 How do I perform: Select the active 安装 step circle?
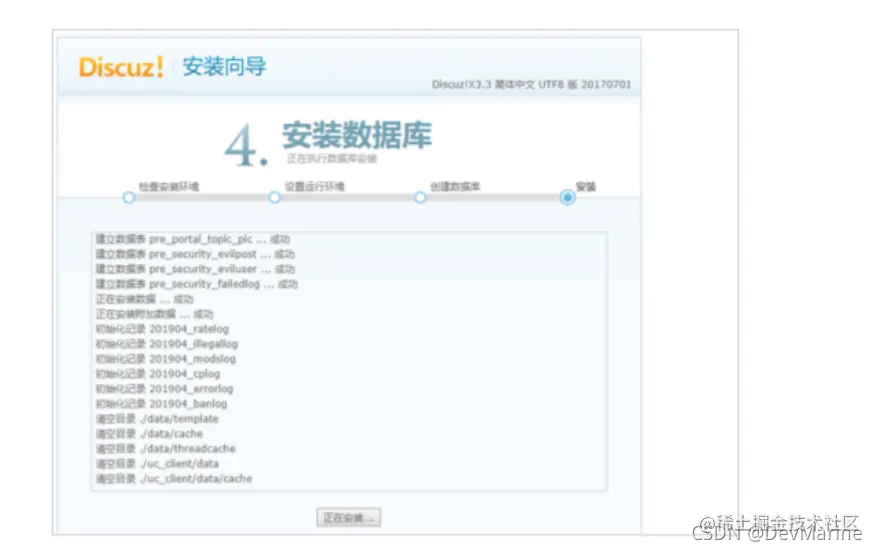[567, 197]
